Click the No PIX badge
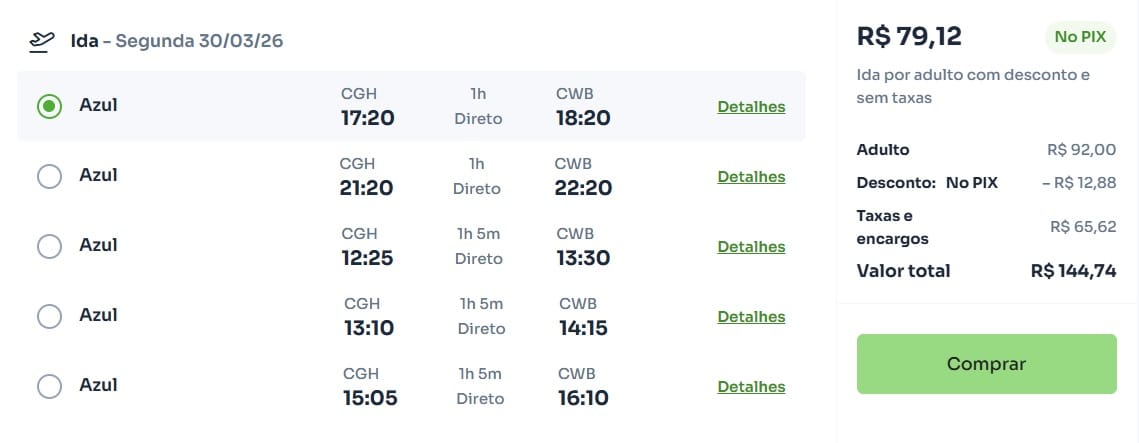This screenshot has width=1139, height=443. tap(1079, 37)
